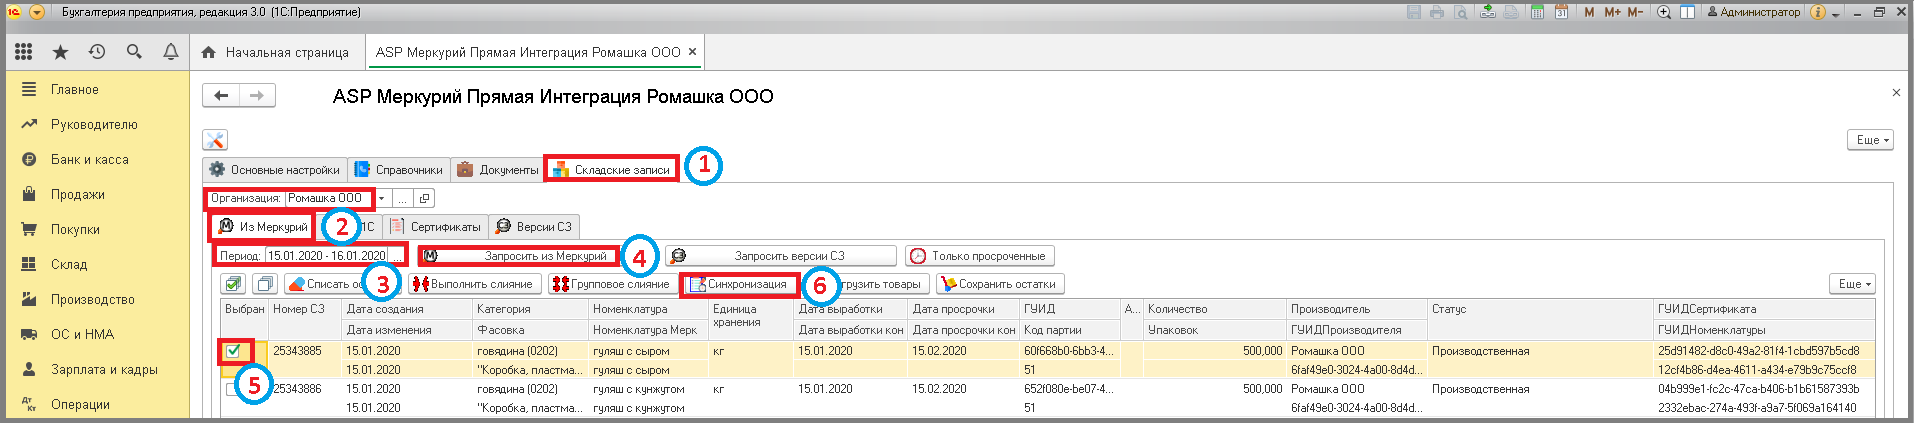Click the select all checkmarks icon
The width and height of the screenshot is (1914, 423).
(x=233, y=284)
